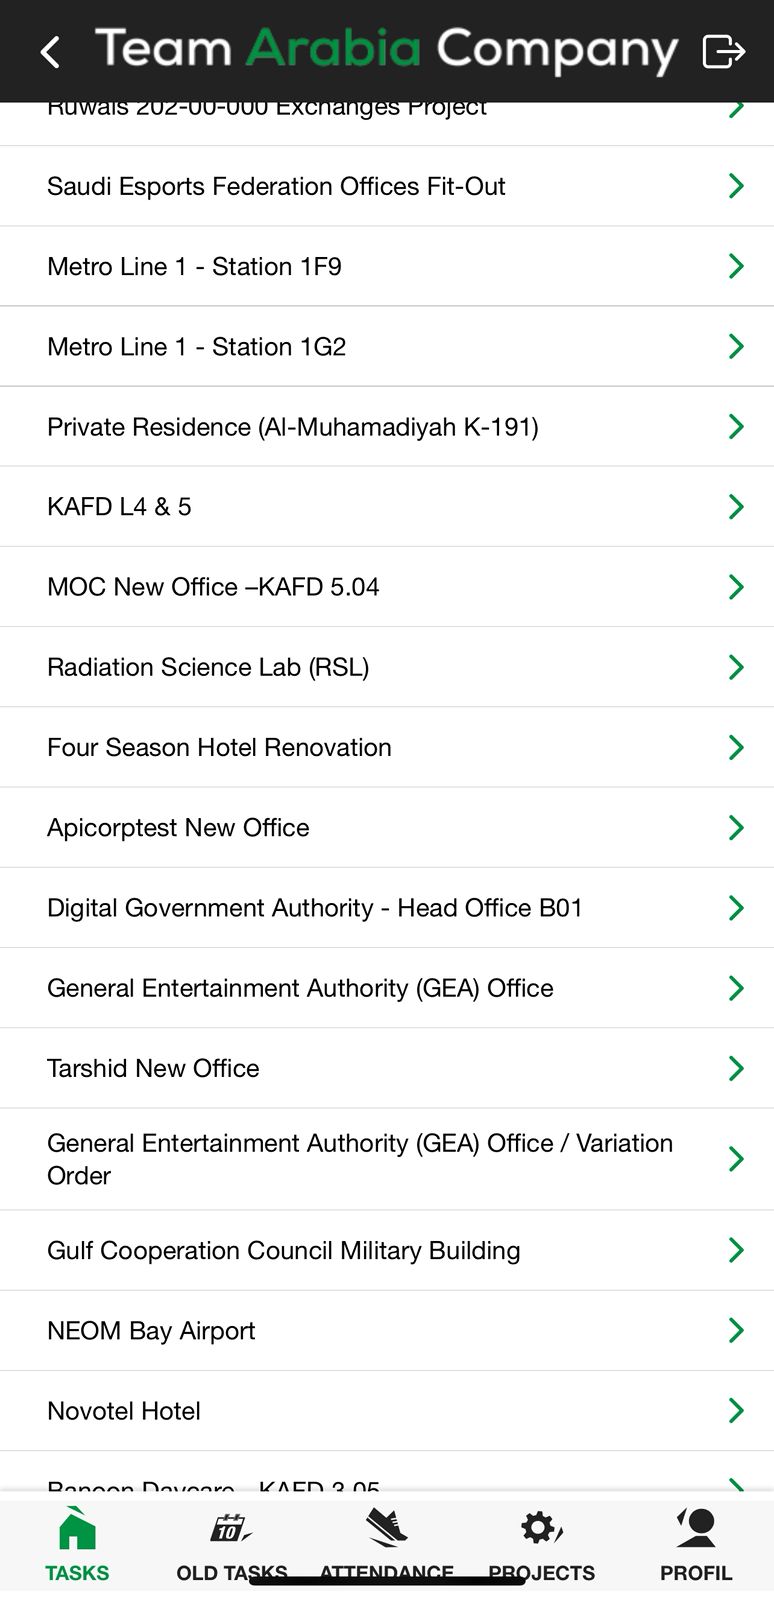Select Private Residence Al-Muhamadiyah K-191 project

coord(292,427)
